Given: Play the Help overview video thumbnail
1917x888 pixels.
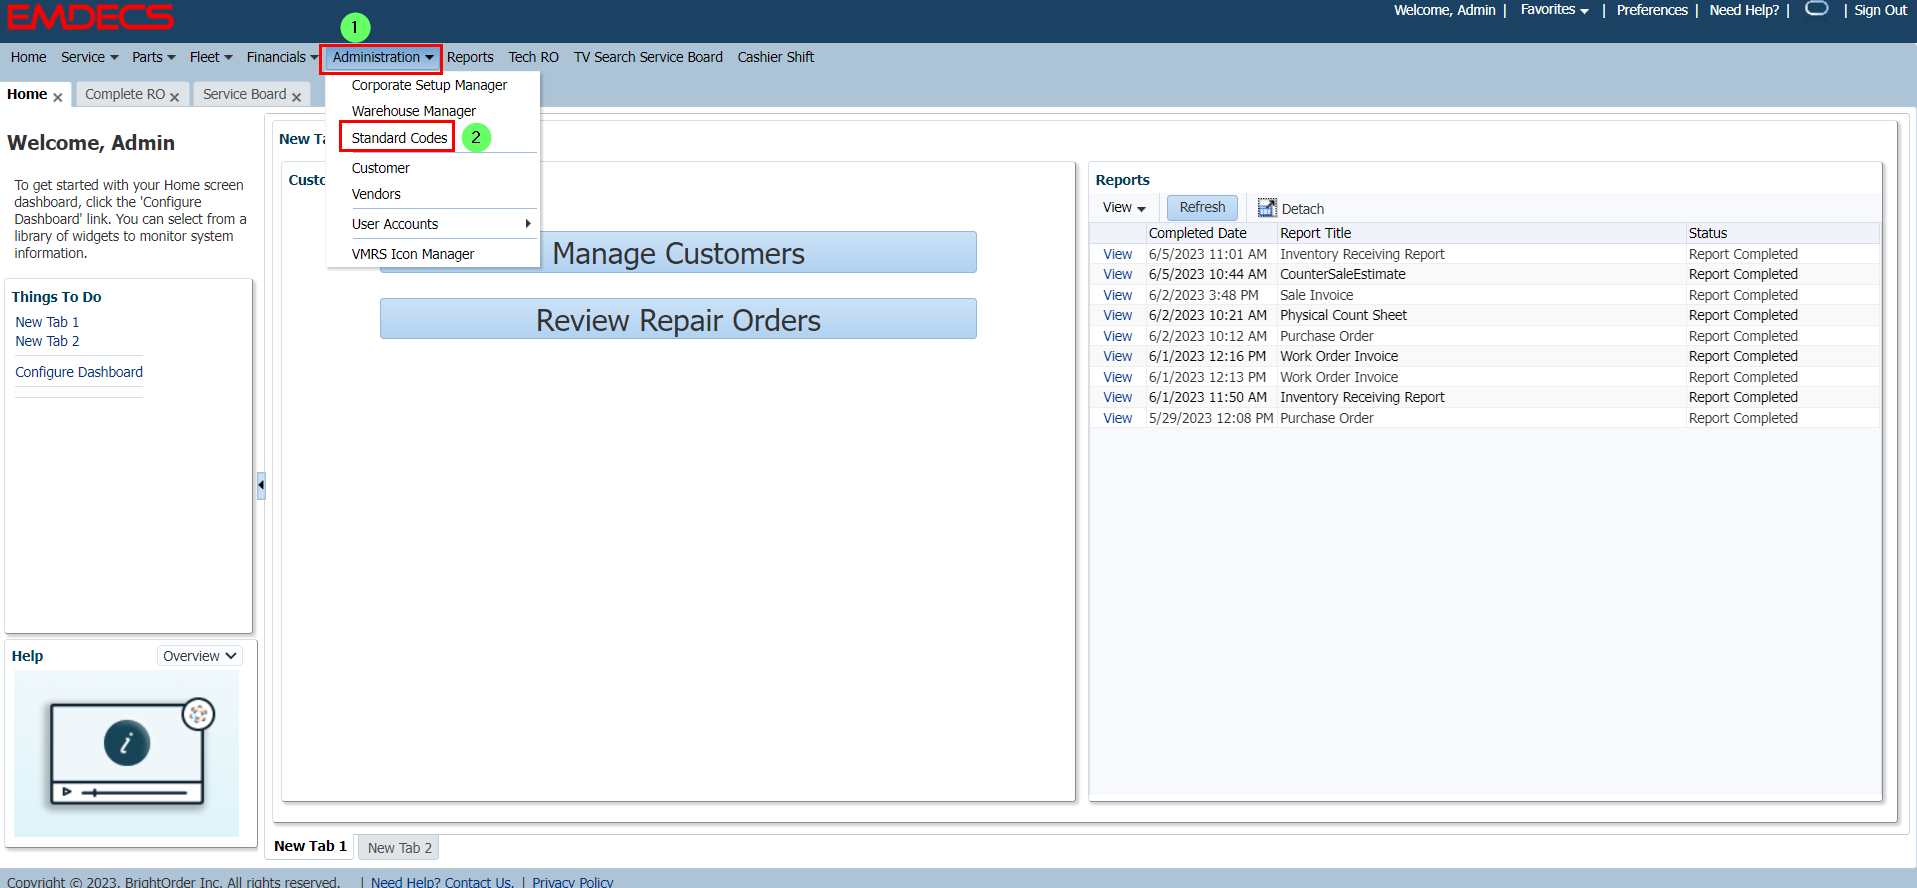Looking at the screenshot, I should pos(127,753).
